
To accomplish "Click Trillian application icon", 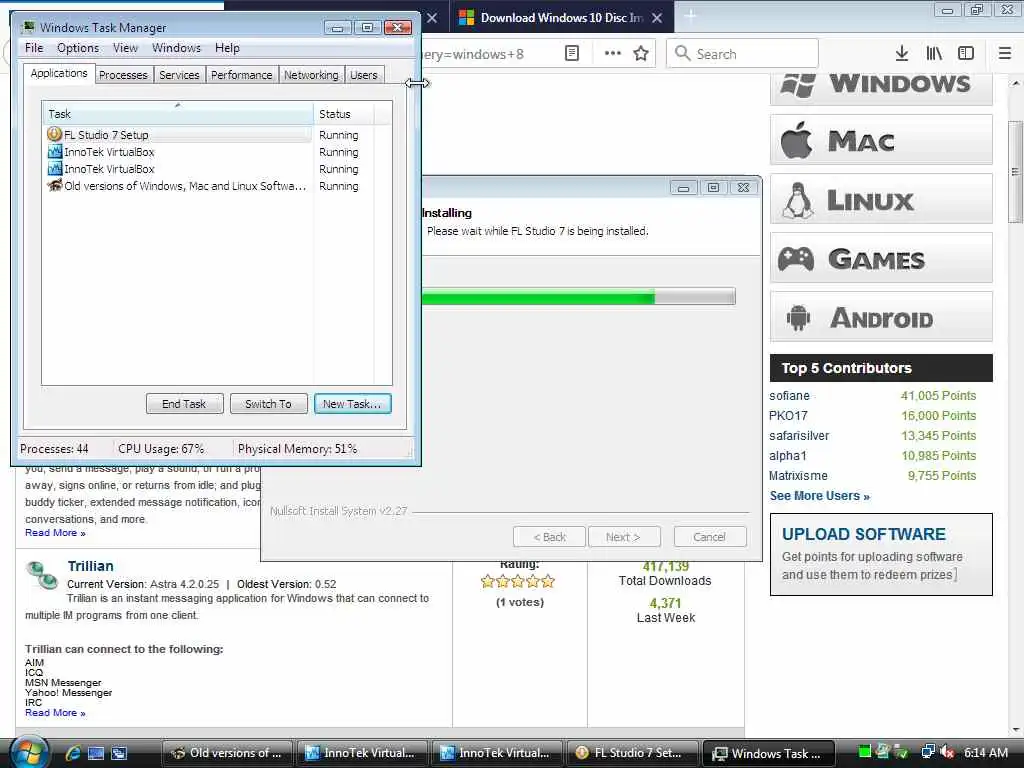I will point(42,575).
